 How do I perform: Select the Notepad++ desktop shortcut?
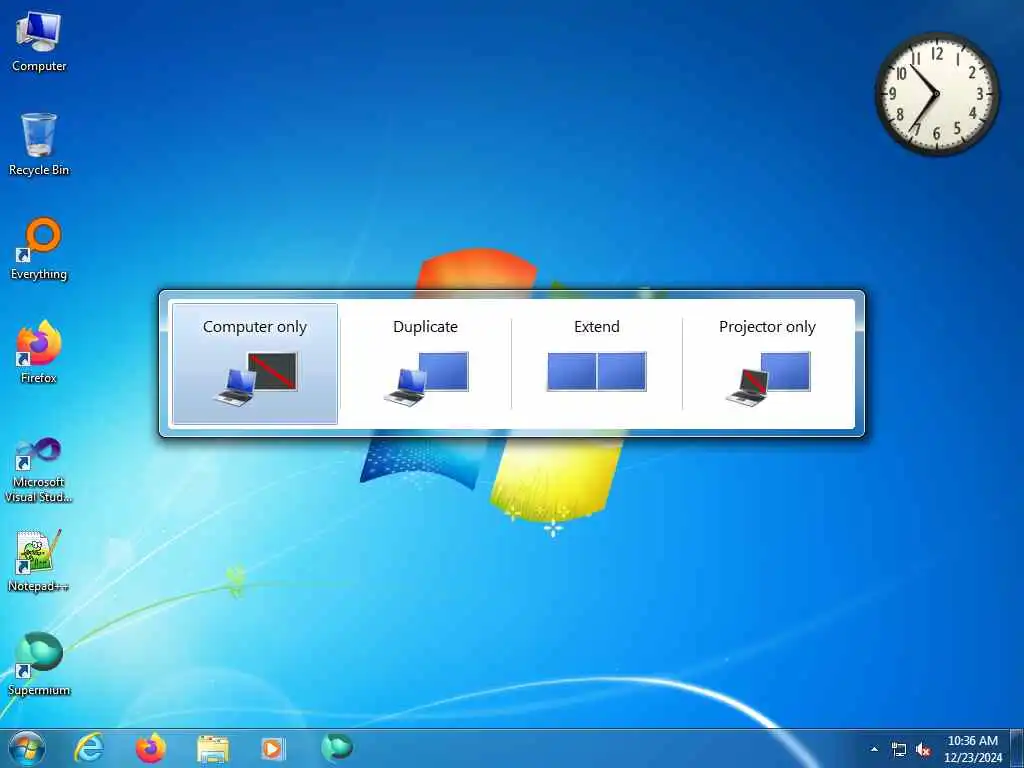[x=39, y=561]
